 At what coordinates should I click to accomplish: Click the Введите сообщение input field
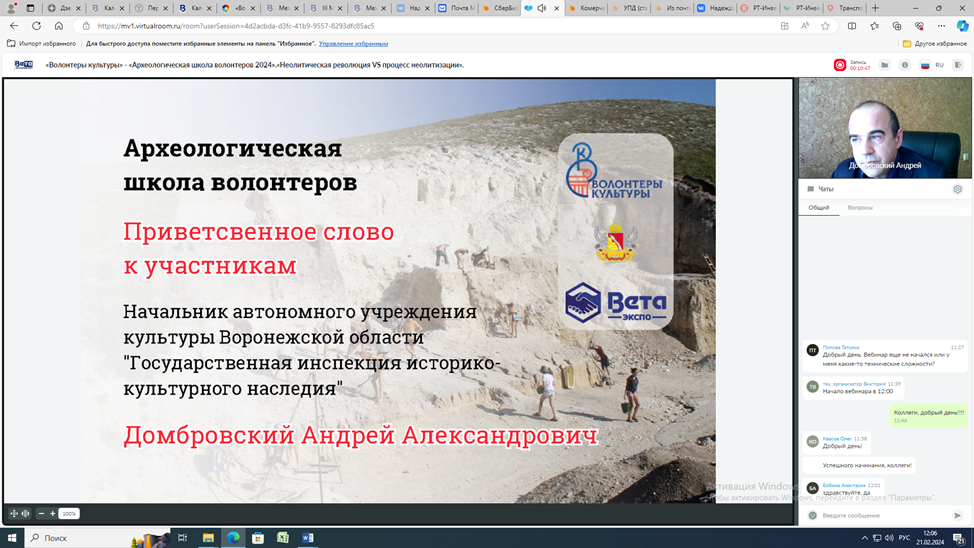[882, 516]
